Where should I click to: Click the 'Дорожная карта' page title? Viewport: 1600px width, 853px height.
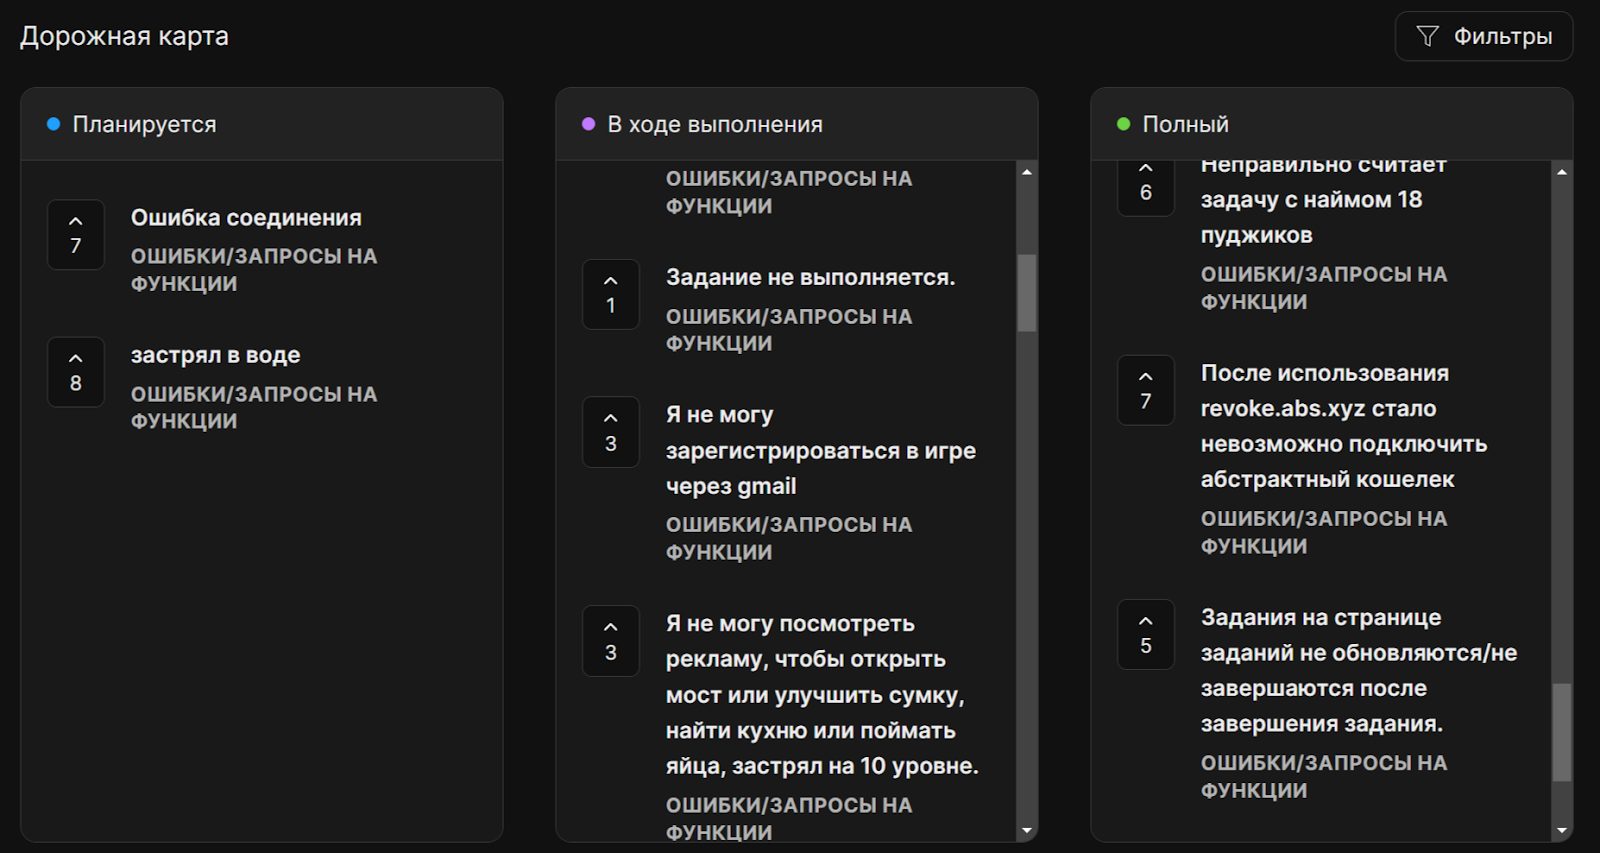click(124, 37)
